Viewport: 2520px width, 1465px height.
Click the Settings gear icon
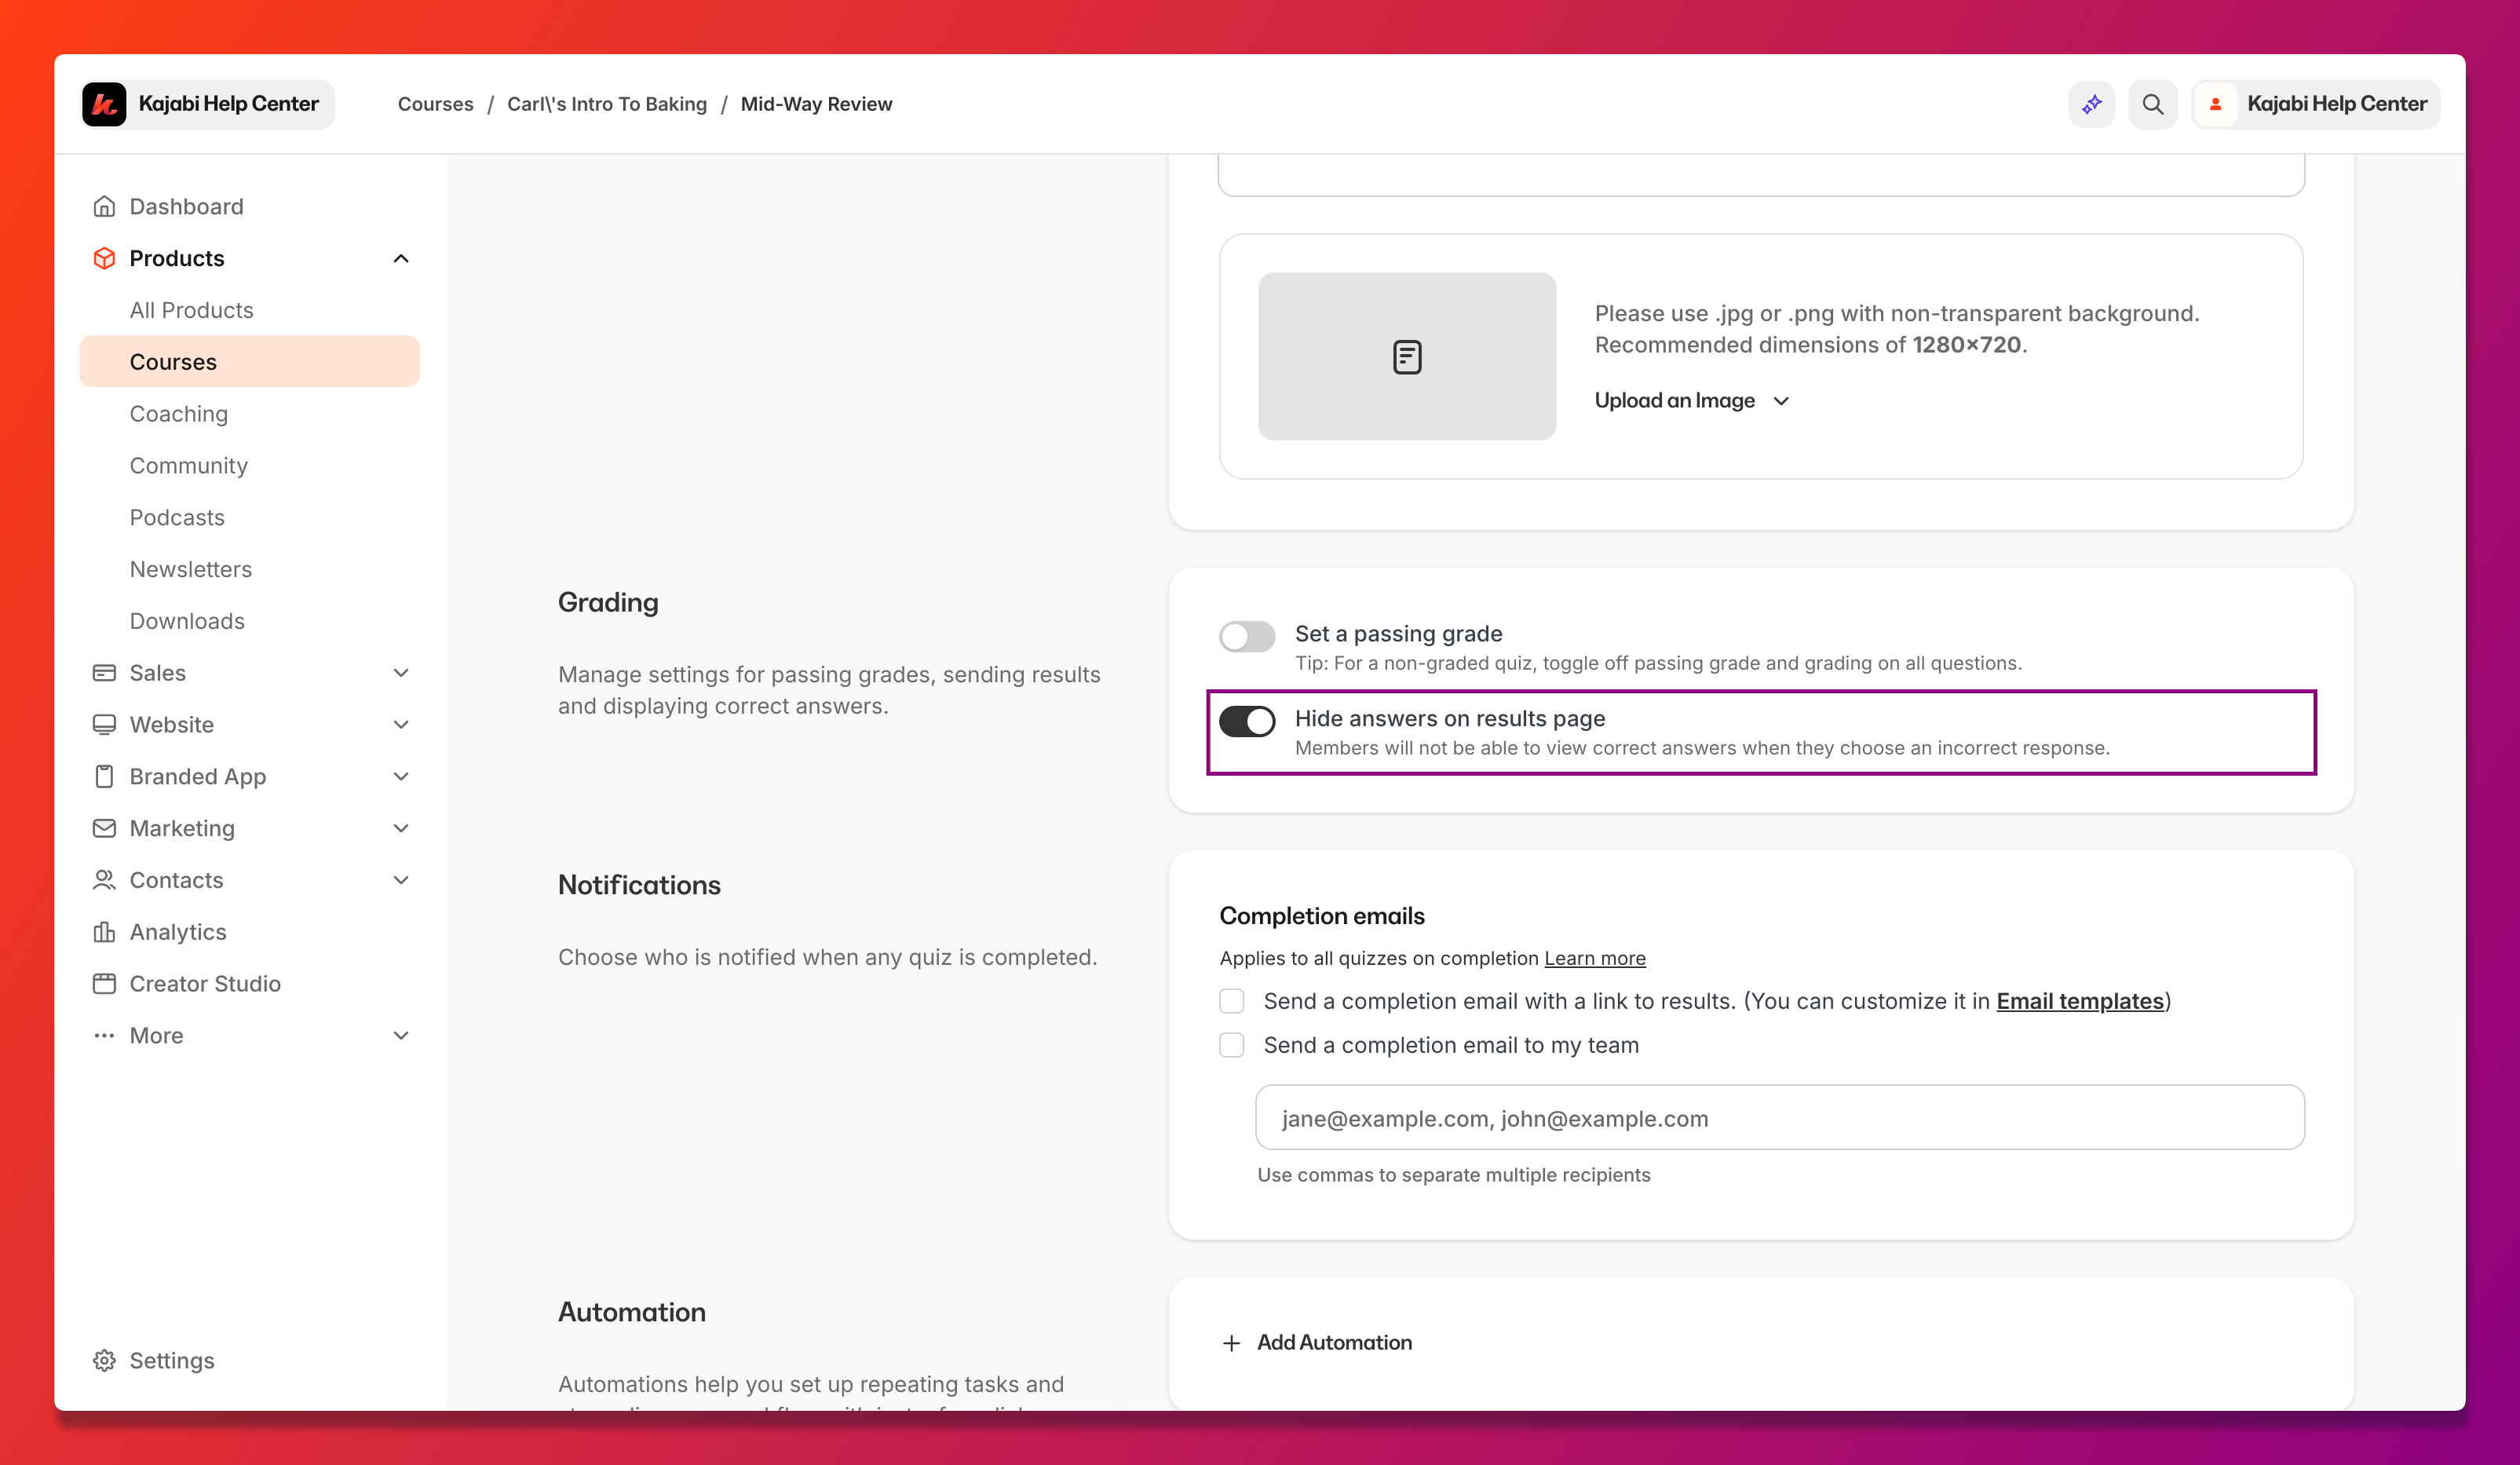coord(104,1360)
